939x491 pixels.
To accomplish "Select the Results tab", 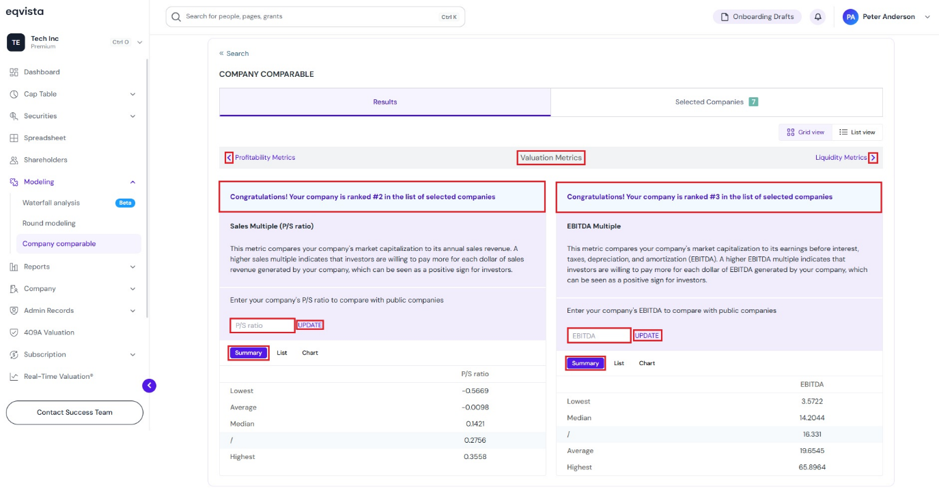I will click(385, 102).
